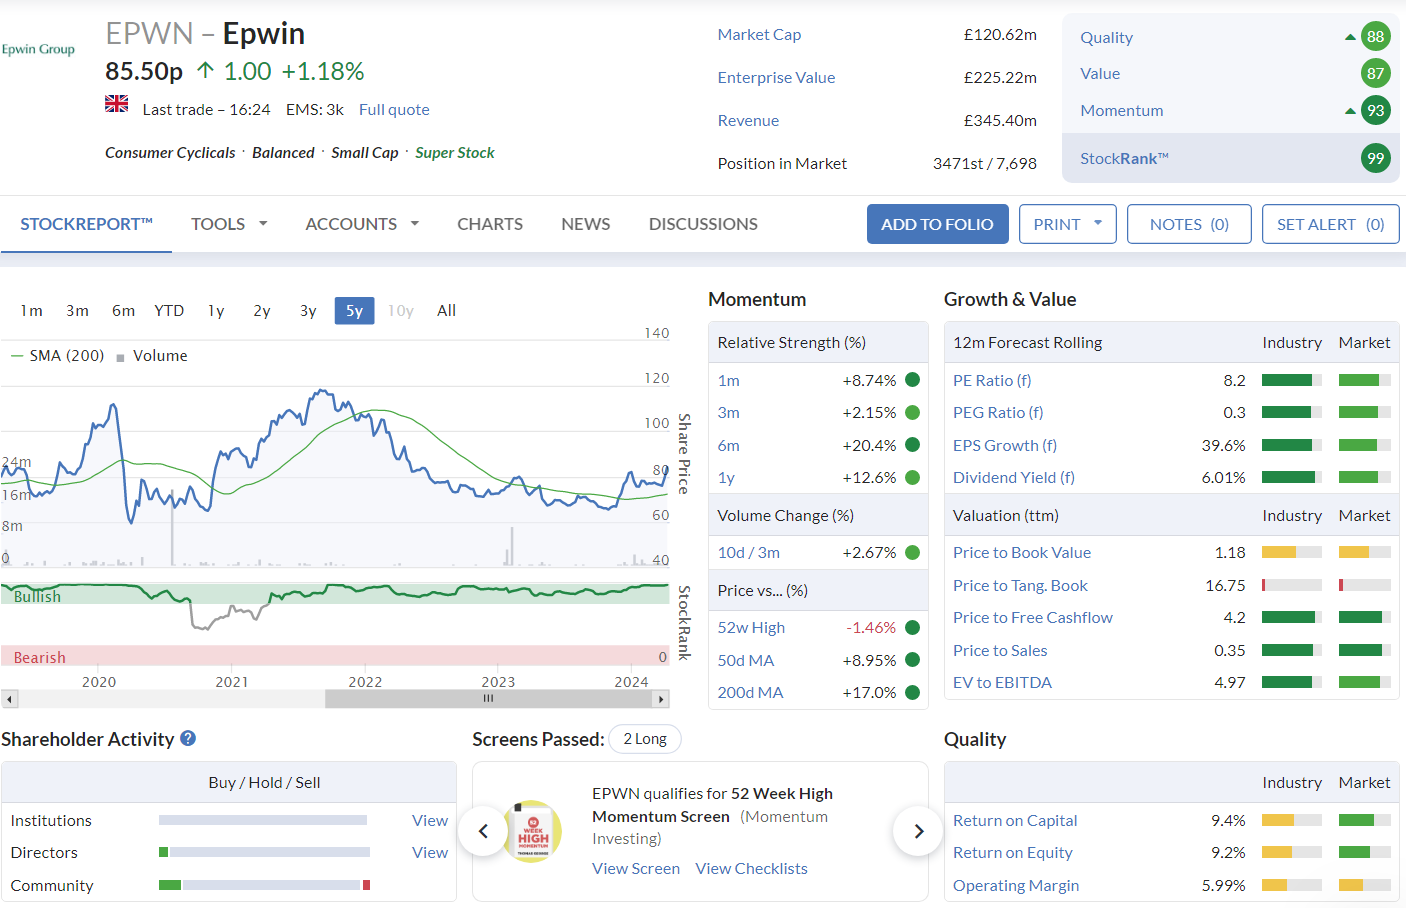This screenshot has width=1406, height=908.
Task: Click the green dot for 52w High
Action: pyautogui.click(x=912, y=627)
